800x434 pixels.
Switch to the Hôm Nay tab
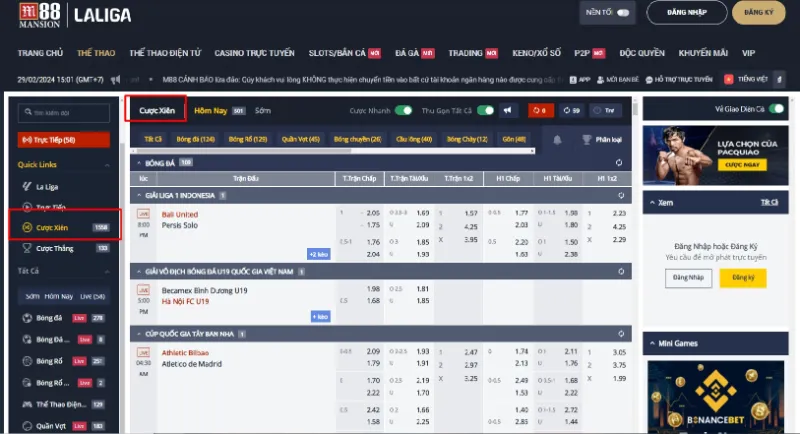pyautogui.click(x=210, y=111)
